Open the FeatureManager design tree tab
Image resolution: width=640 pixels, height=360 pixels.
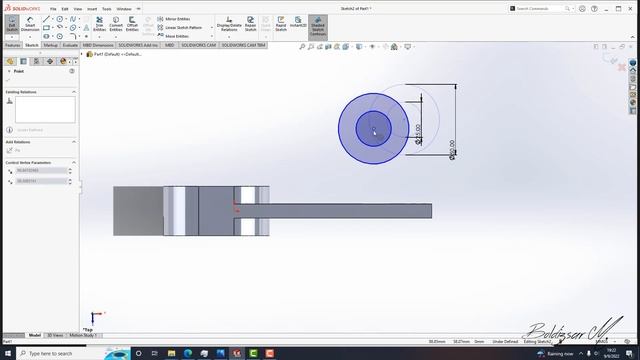click(x=10, y=61)
